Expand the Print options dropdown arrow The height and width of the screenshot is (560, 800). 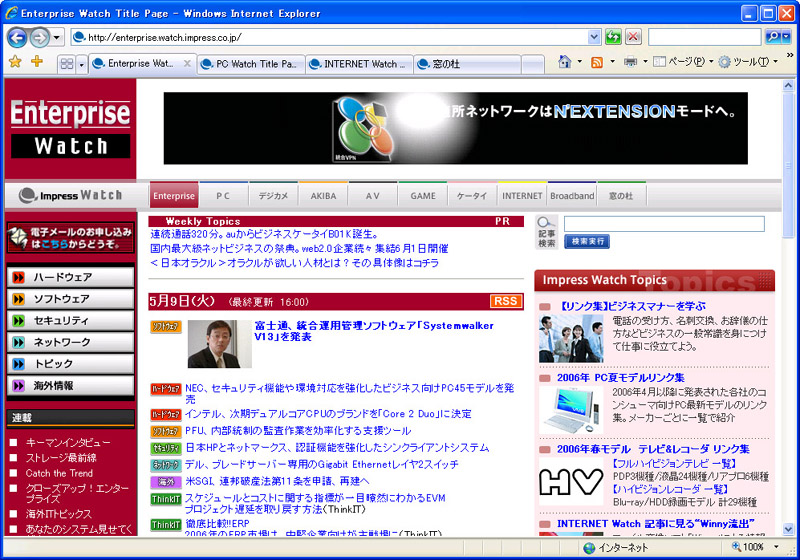pos(645,62)
